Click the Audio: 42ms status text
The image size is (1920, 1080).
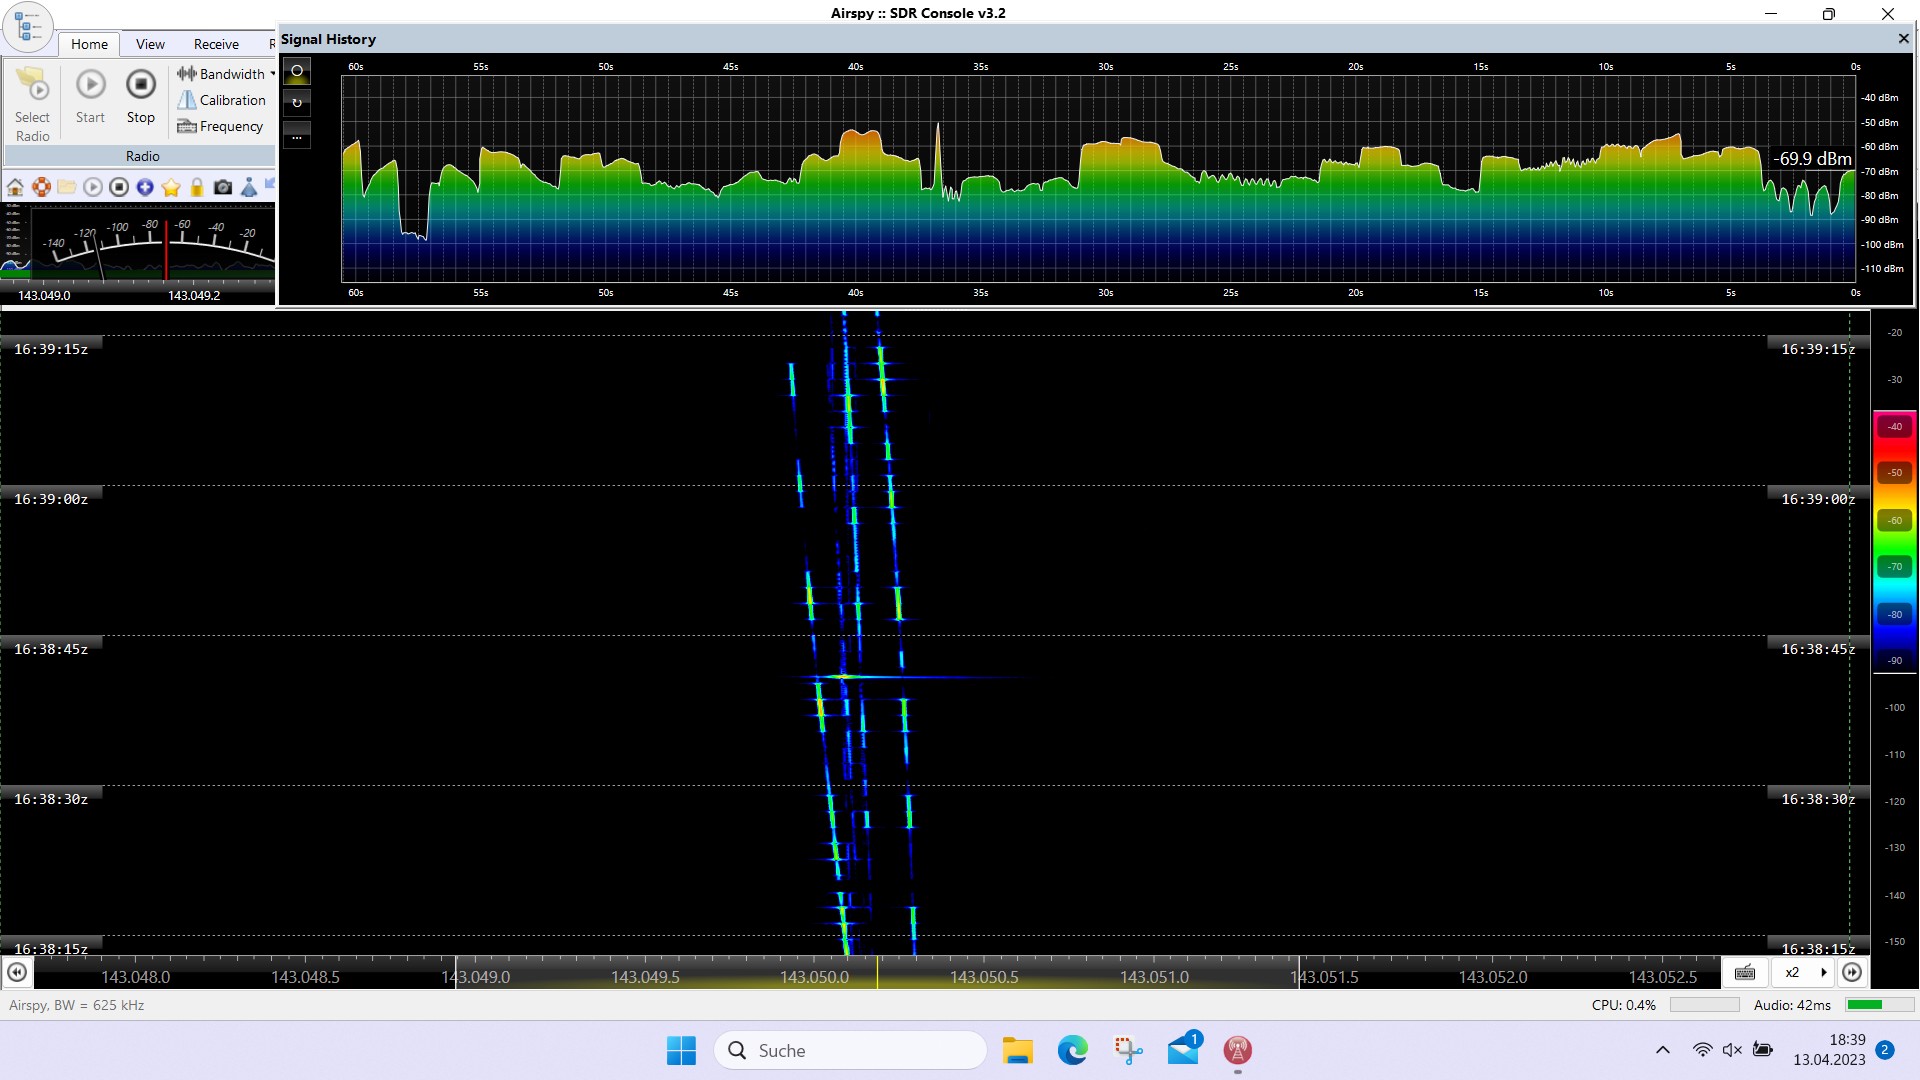[x=1792, y=1005]
